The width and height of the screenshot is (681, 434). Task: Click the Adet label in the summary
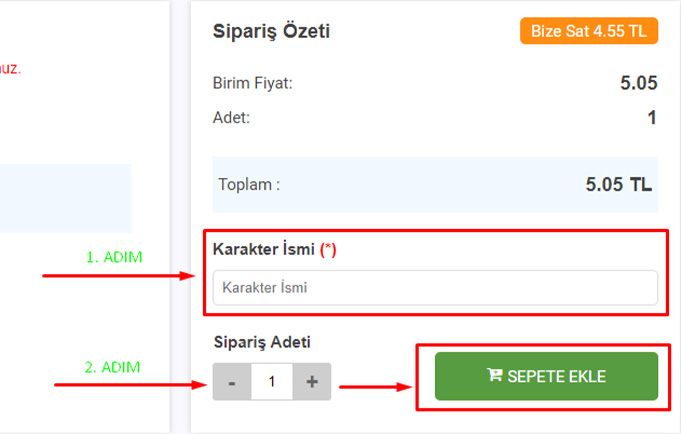click(232, 118)
